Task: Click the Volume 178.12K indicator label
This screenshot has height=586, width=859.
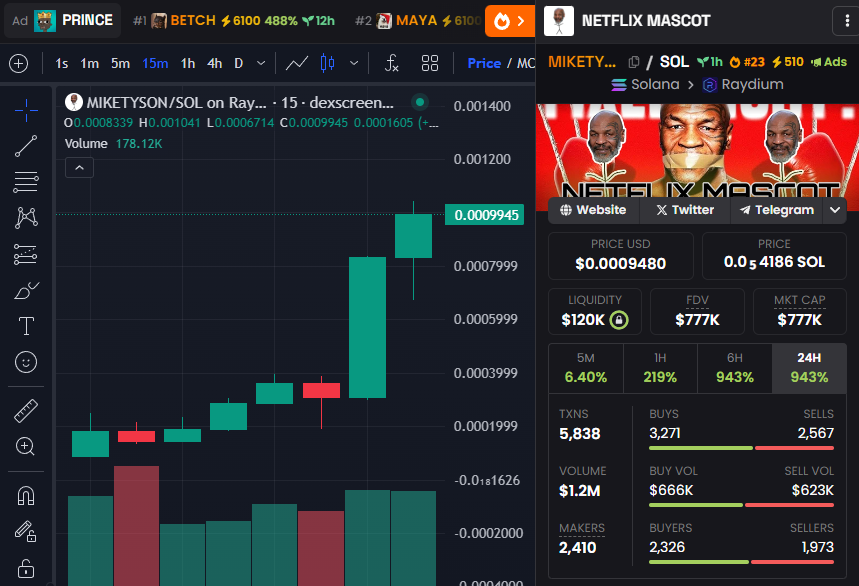Action: [x=113, y=143]
